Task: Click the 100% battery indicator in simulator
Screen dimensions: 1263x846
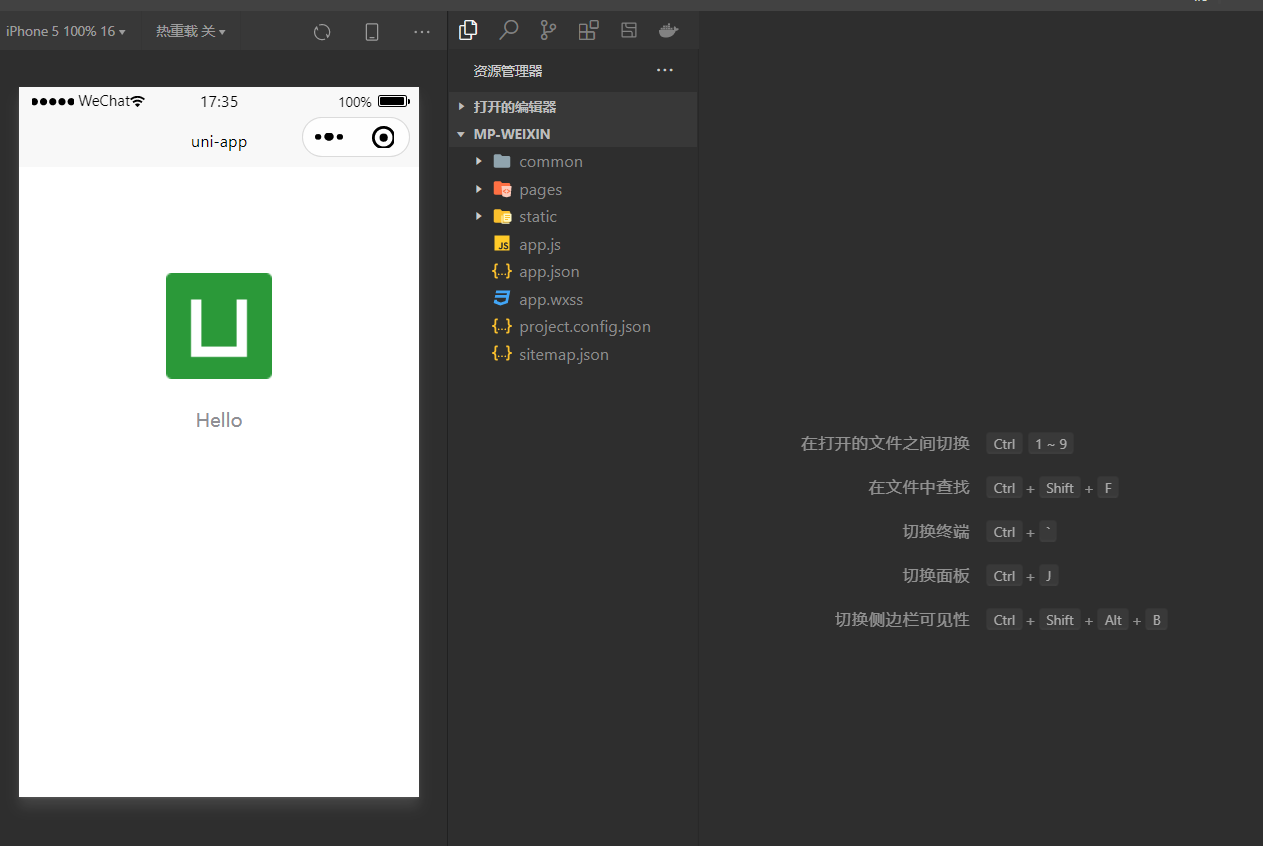Action: [374, 101]
